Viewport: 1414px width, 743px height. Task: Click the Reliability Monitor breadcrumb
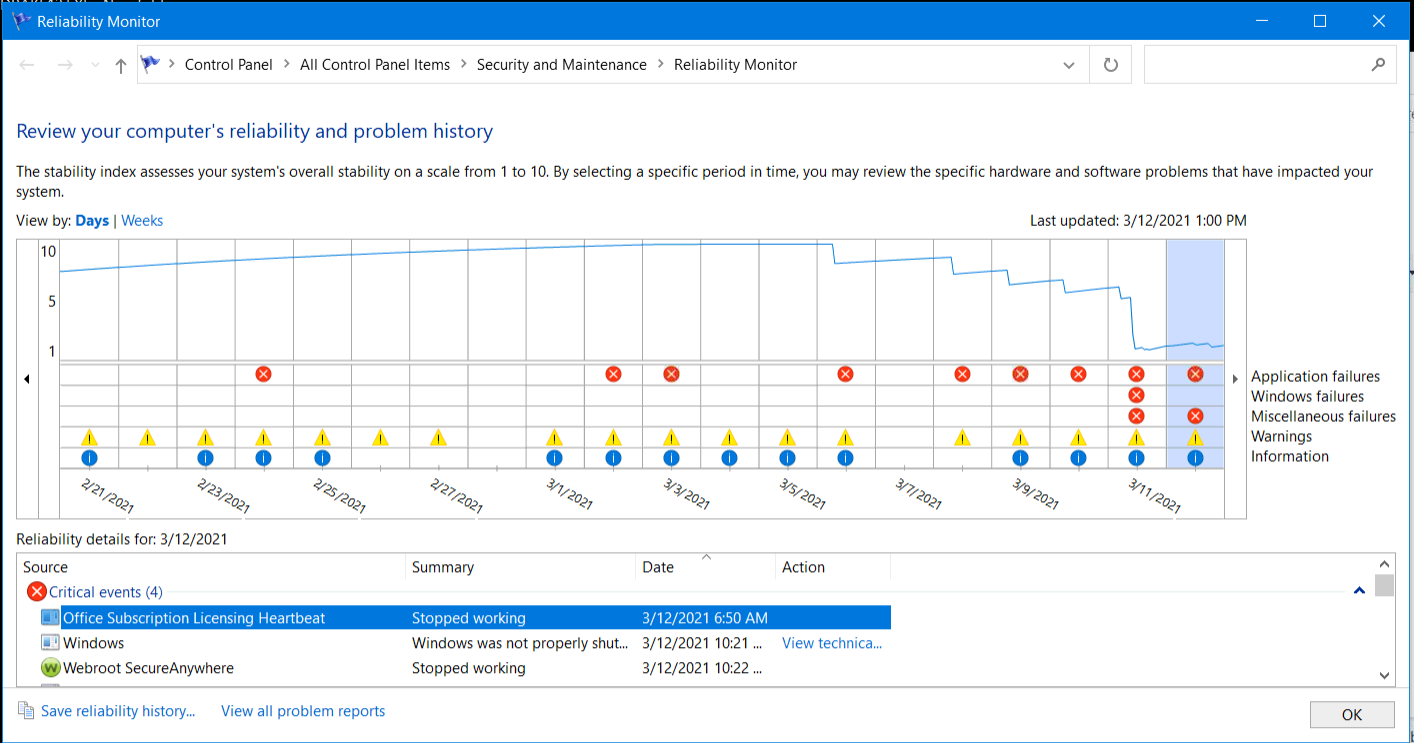coord(735,65)
